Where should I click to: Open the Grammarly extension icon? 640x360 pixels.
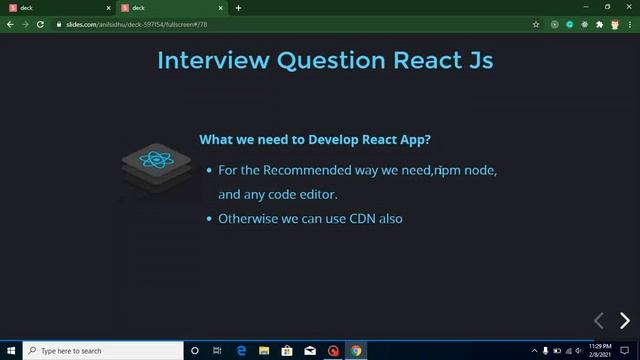pos(569,24)
